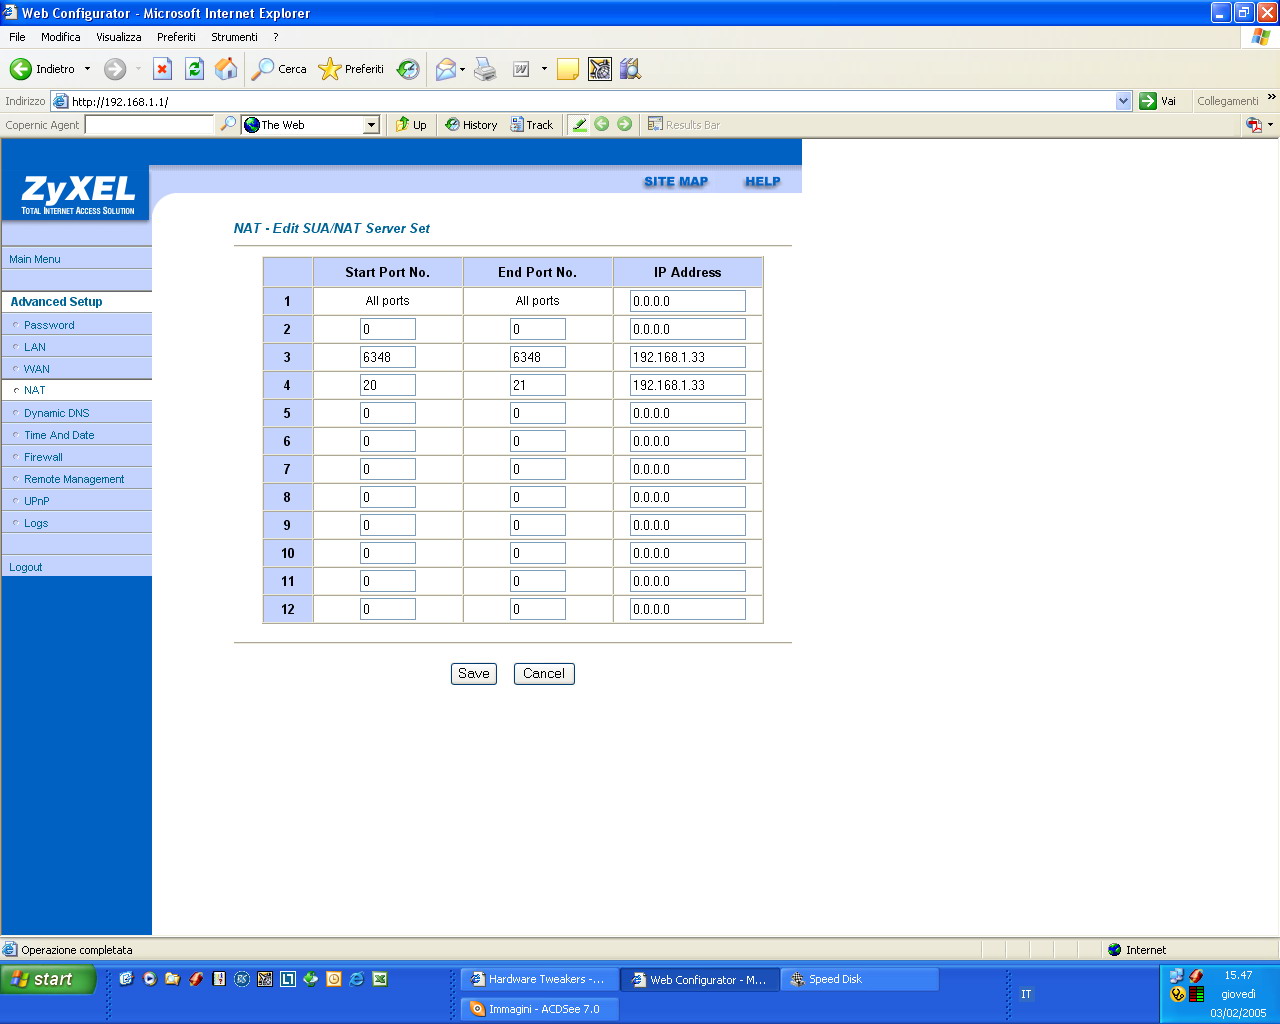Open the UPnP page
This screenshot has width=1280, height=1024.
point(37,501)
